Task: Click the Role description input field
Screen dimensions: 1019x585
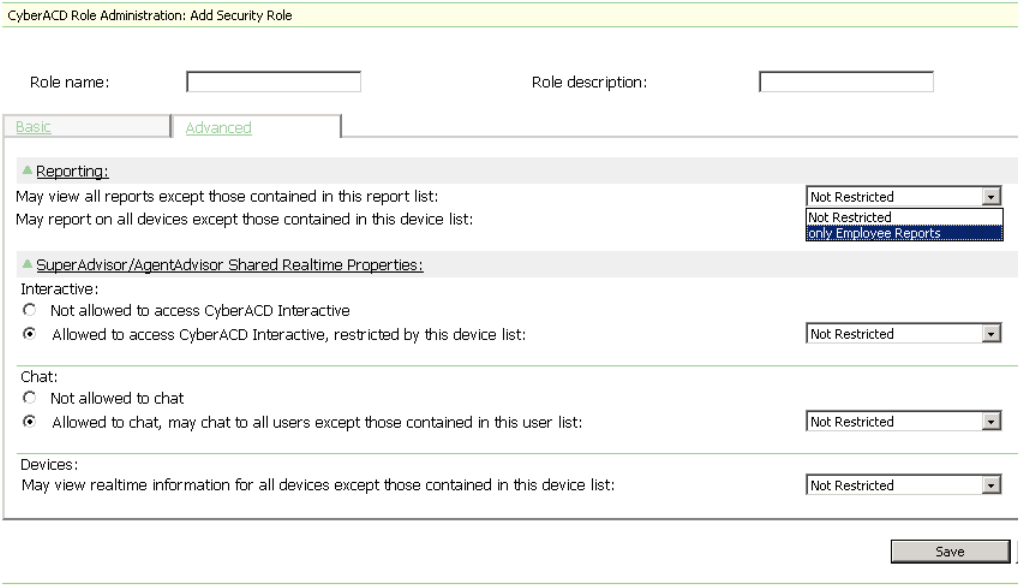Action: pos(846,82)
